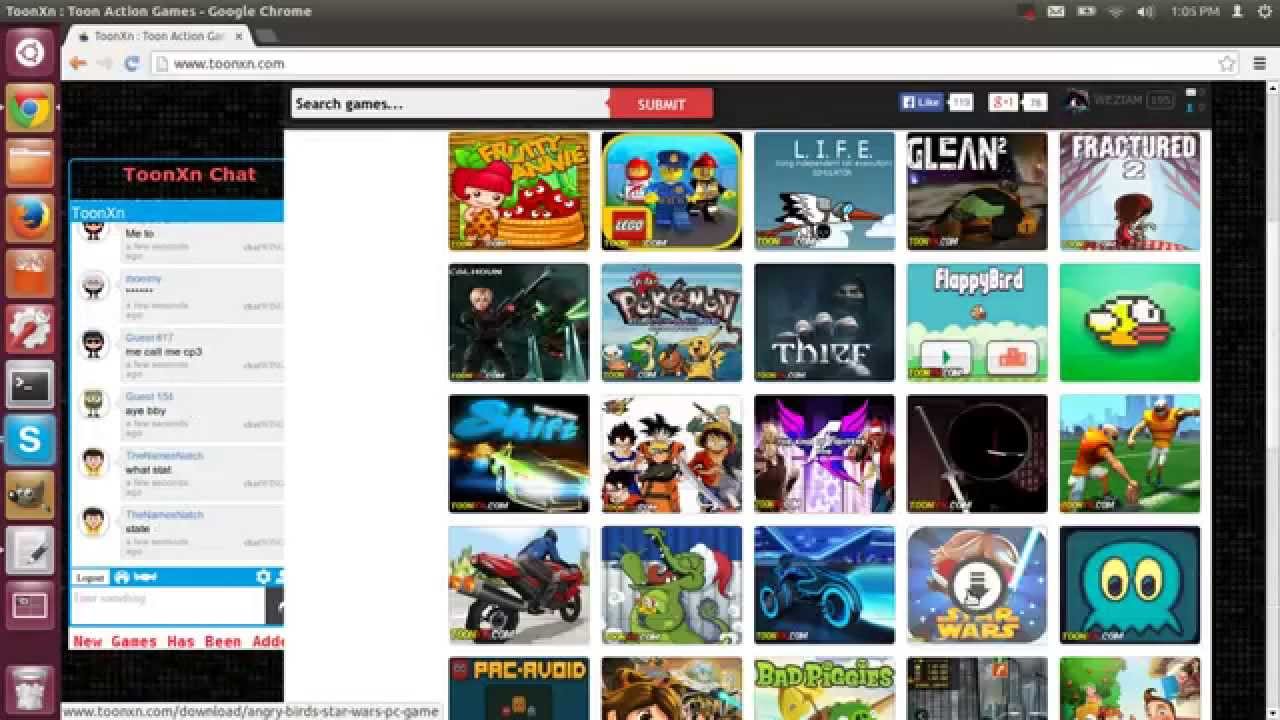The height and width of the screenshot is (720, 1280).
Task: Click the 1:05 PM clock
Action: click(x=1195, y=11)
